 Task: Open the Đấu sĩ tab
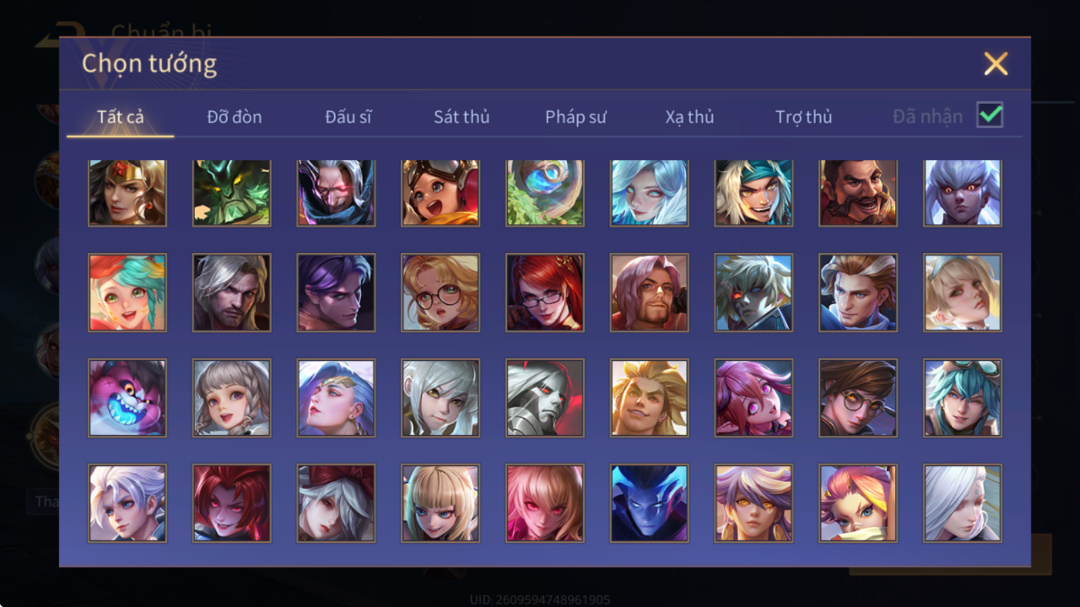(348, 116)
